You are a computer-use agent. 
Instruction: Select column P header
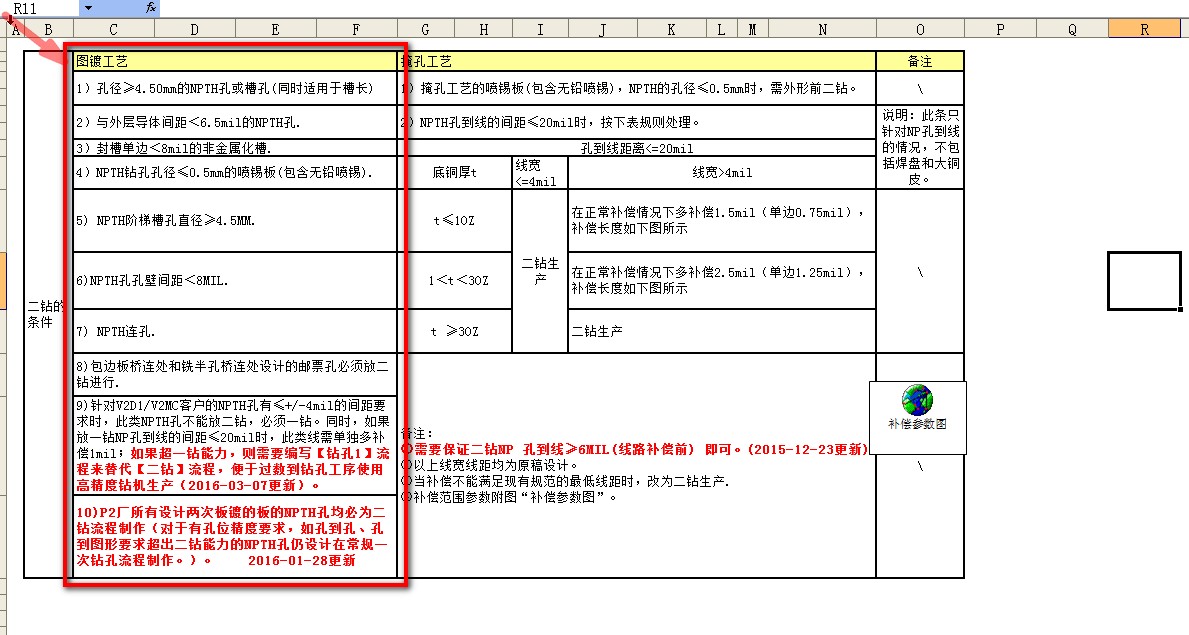click(x=1000, y=29)
